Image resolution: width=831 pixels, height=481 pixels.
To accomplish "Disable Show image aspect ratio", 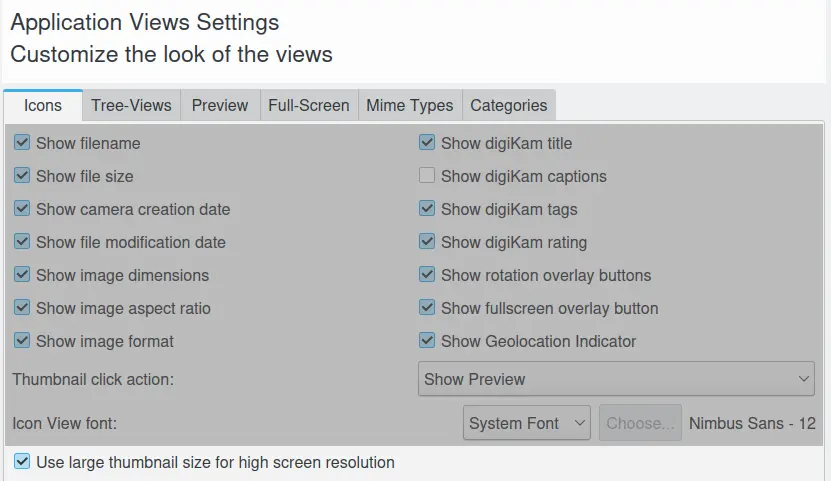I will pos(22,308).
